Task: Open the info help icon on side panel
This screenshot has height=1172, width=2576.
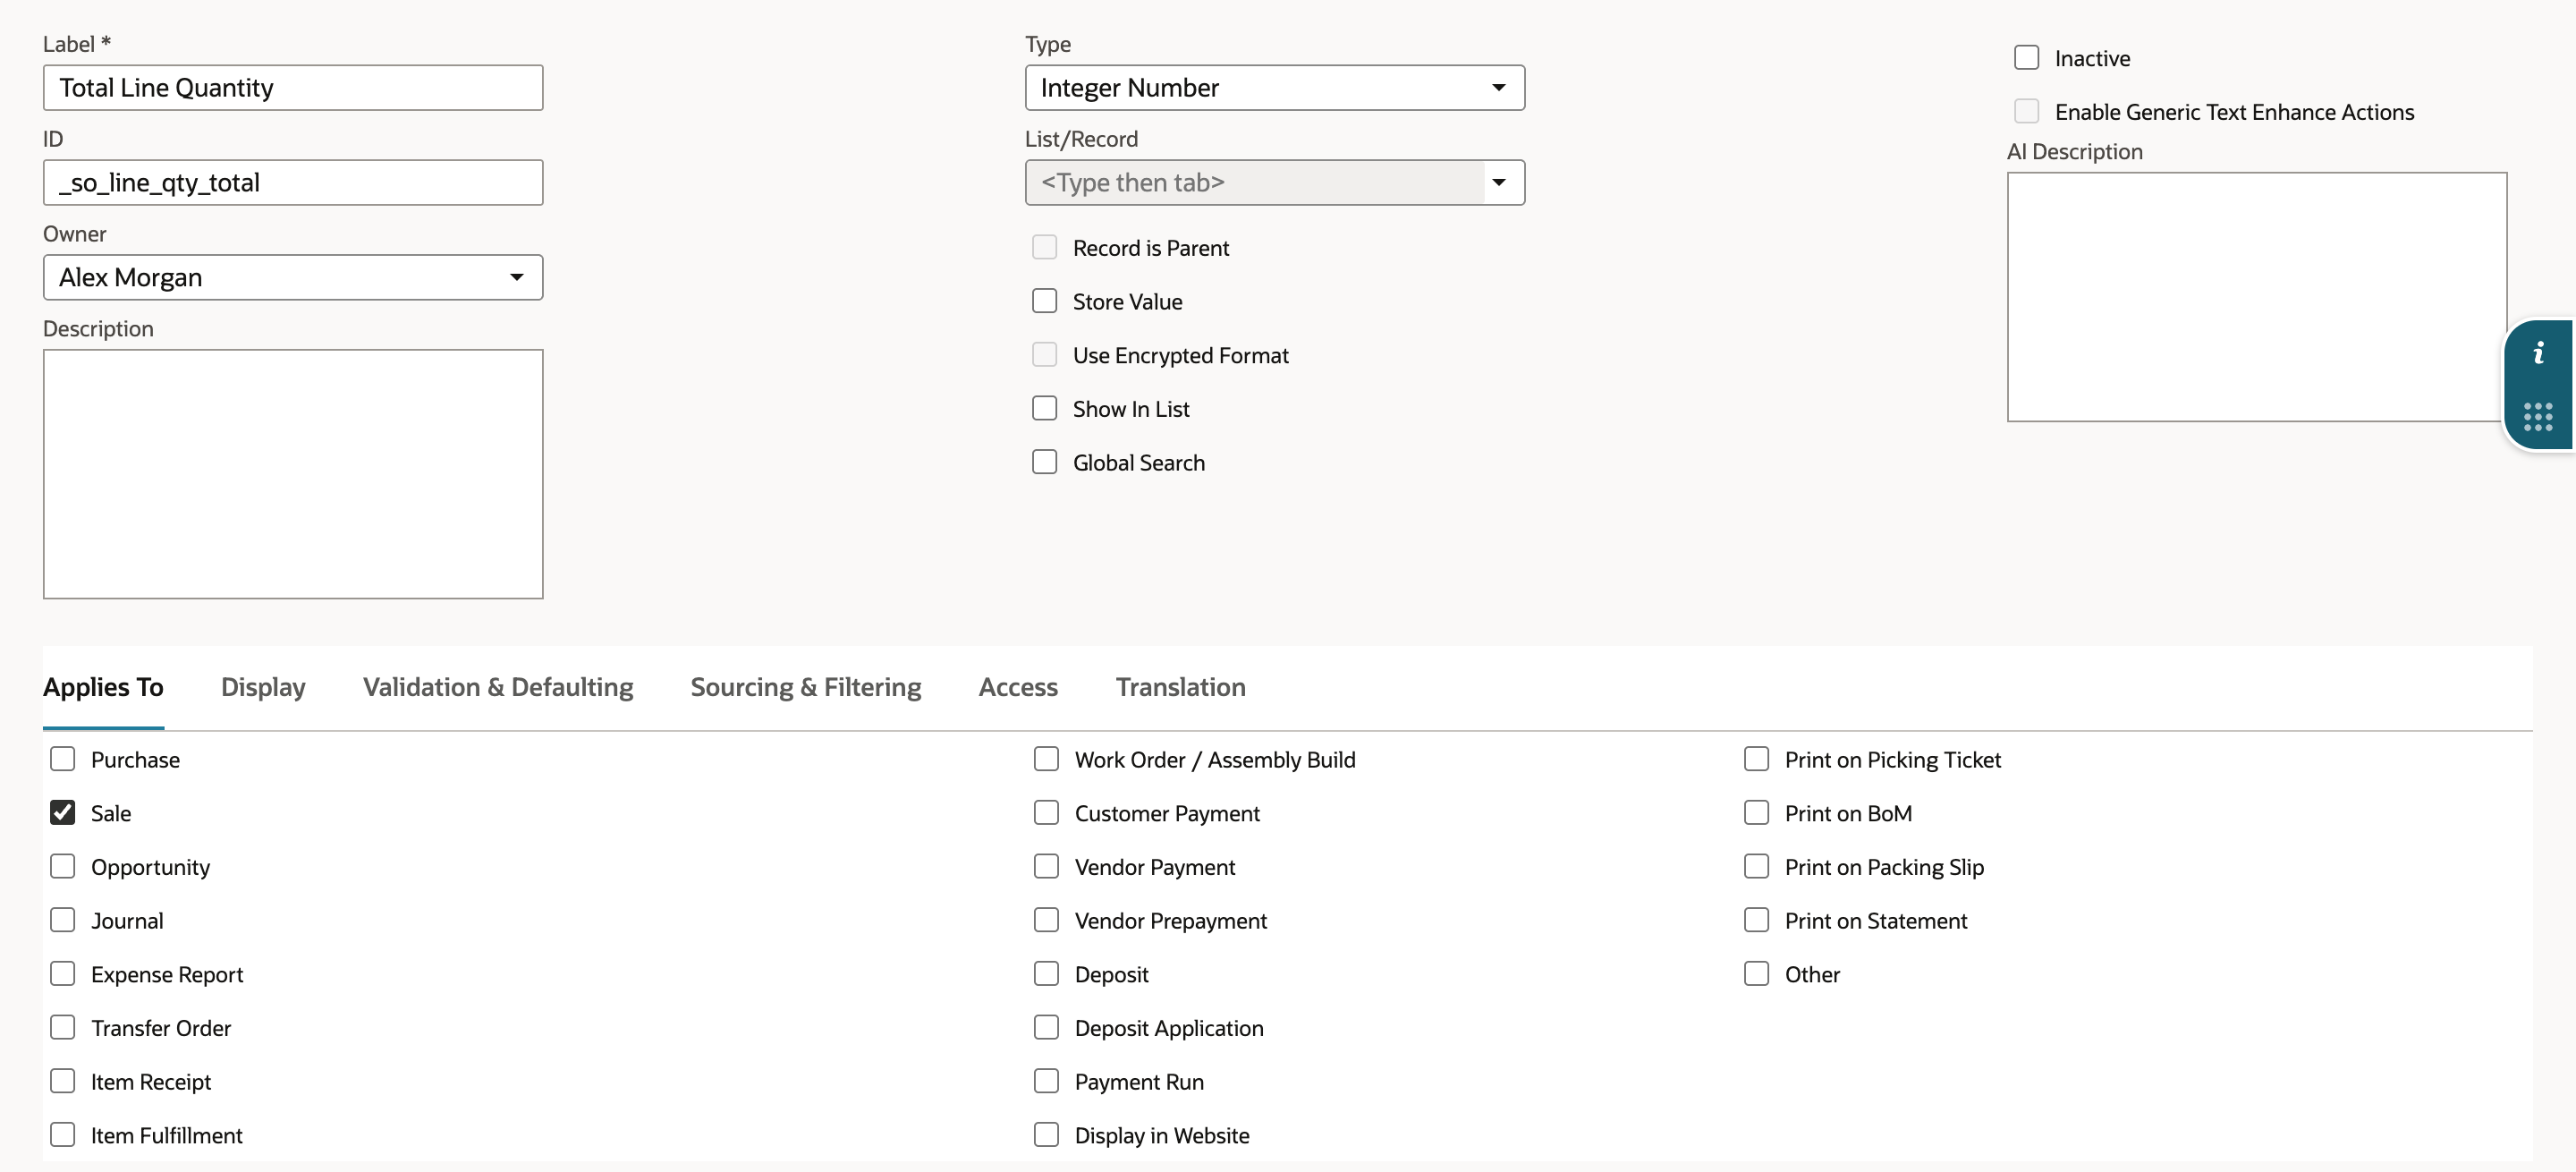Action: (x=2538, y=353)
